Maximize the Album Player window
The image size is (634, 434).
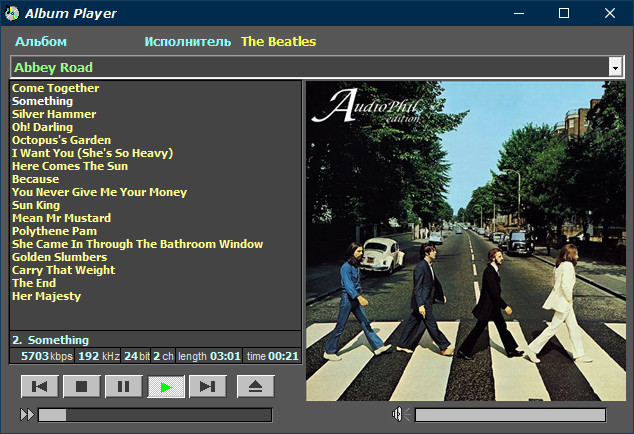(x=564, y=13)
